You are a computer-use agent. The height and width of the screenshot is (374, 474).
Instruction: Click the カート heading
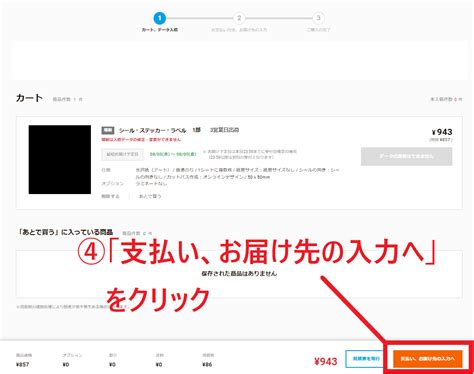tap(29, 98)
